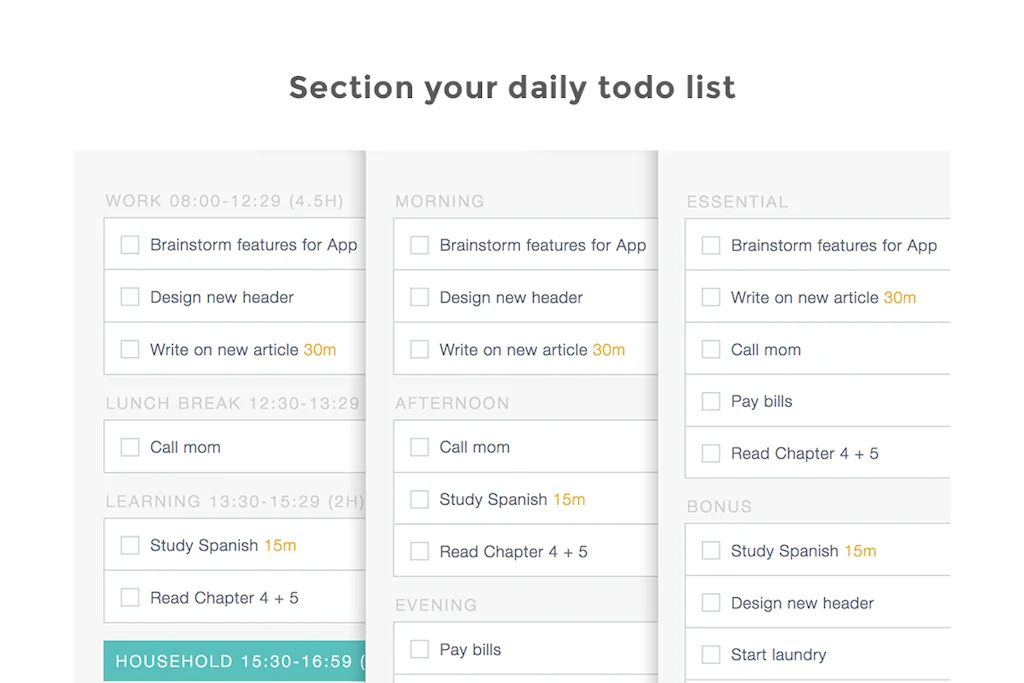
Task: Click the 'Bonus' section heading
Action: click(719, 507)
